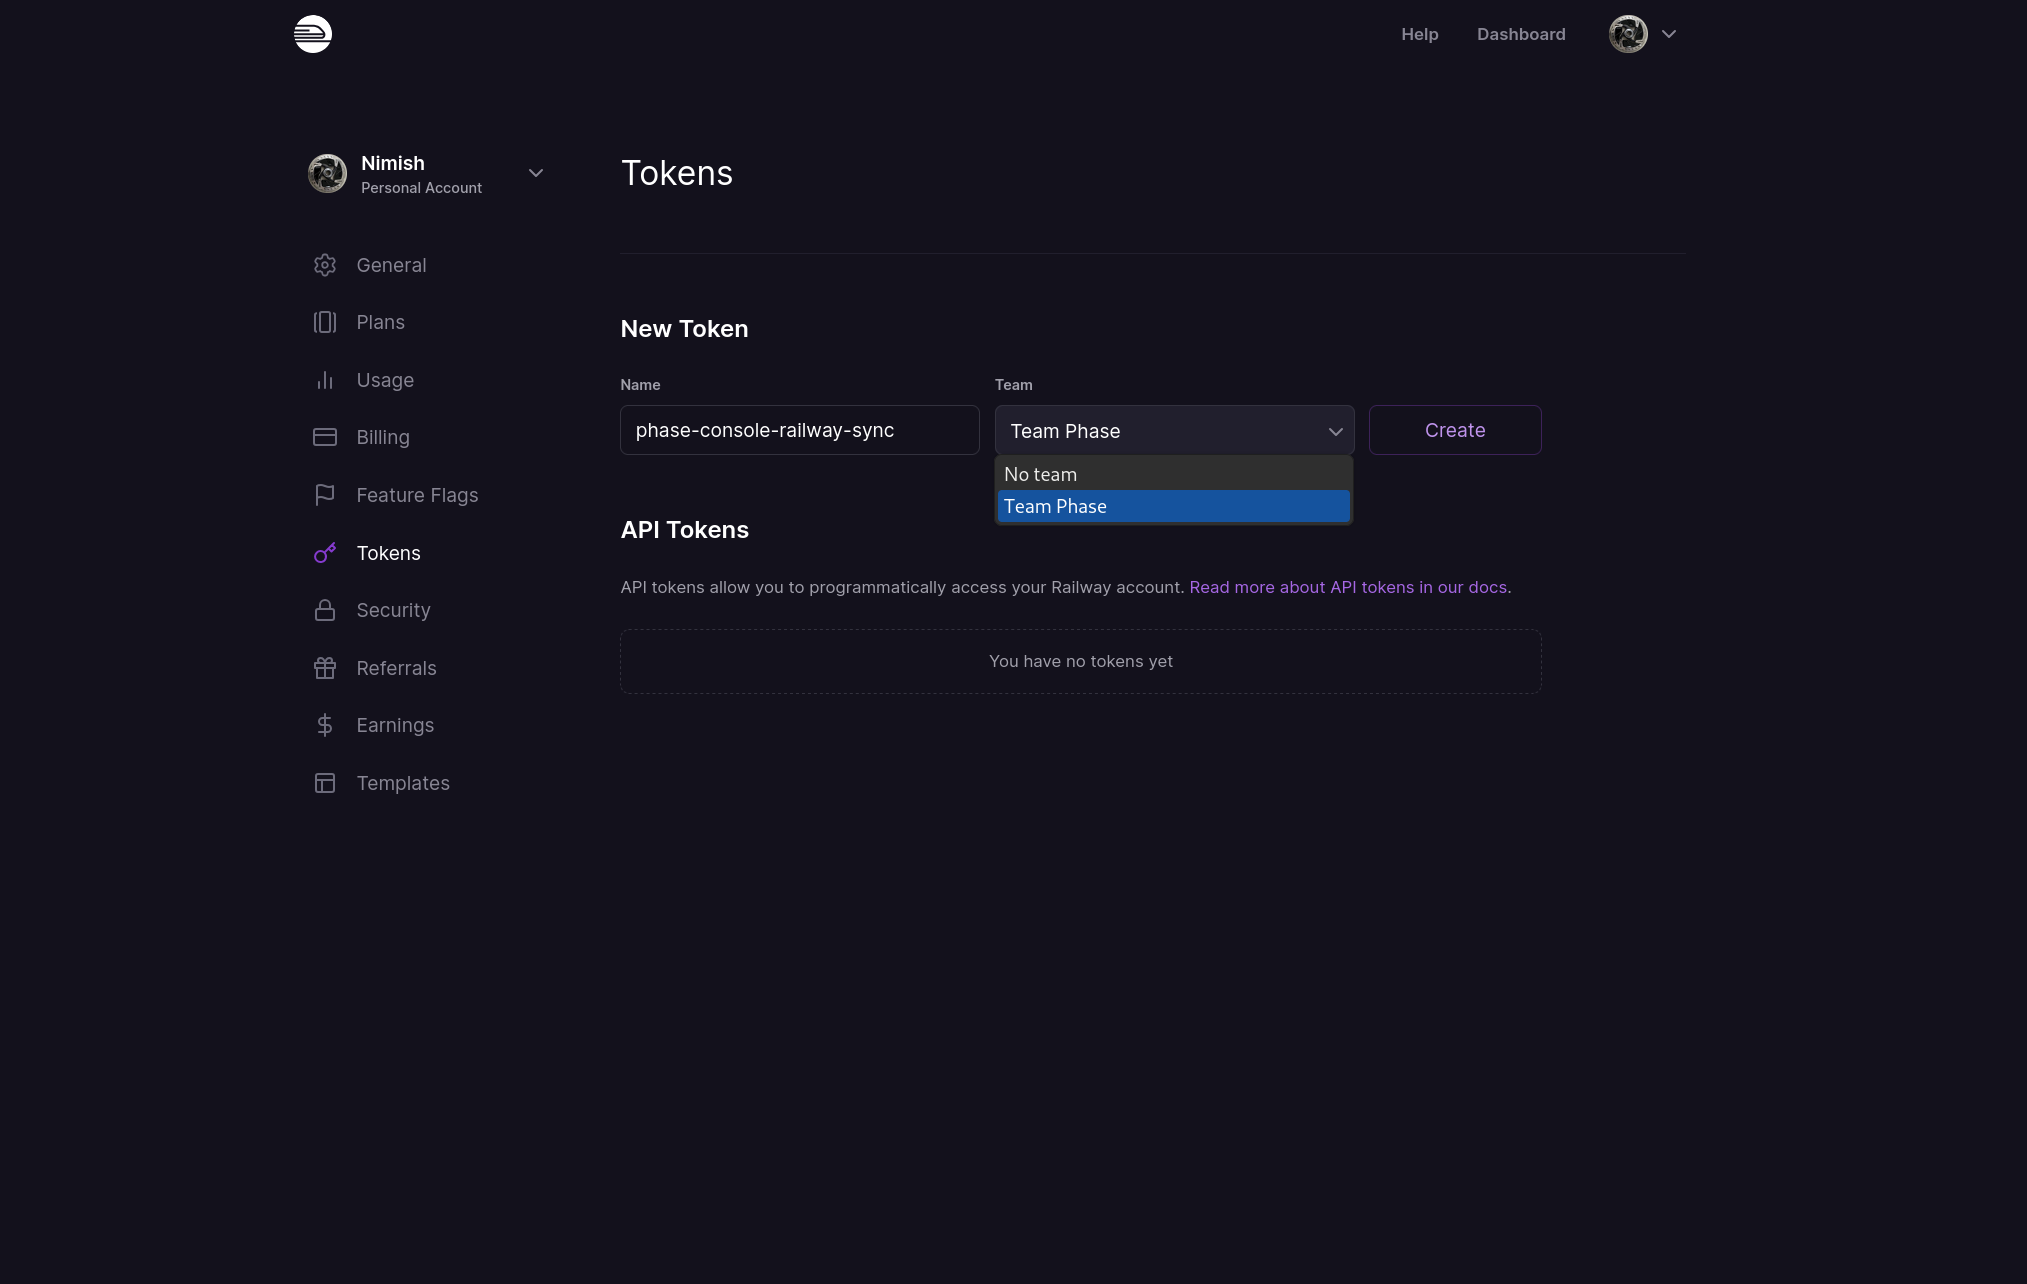Image resolution: width=2027 pixels, height=1284 pixels.
Task: Click the General gear icon
Action: (x=325, y=265)
